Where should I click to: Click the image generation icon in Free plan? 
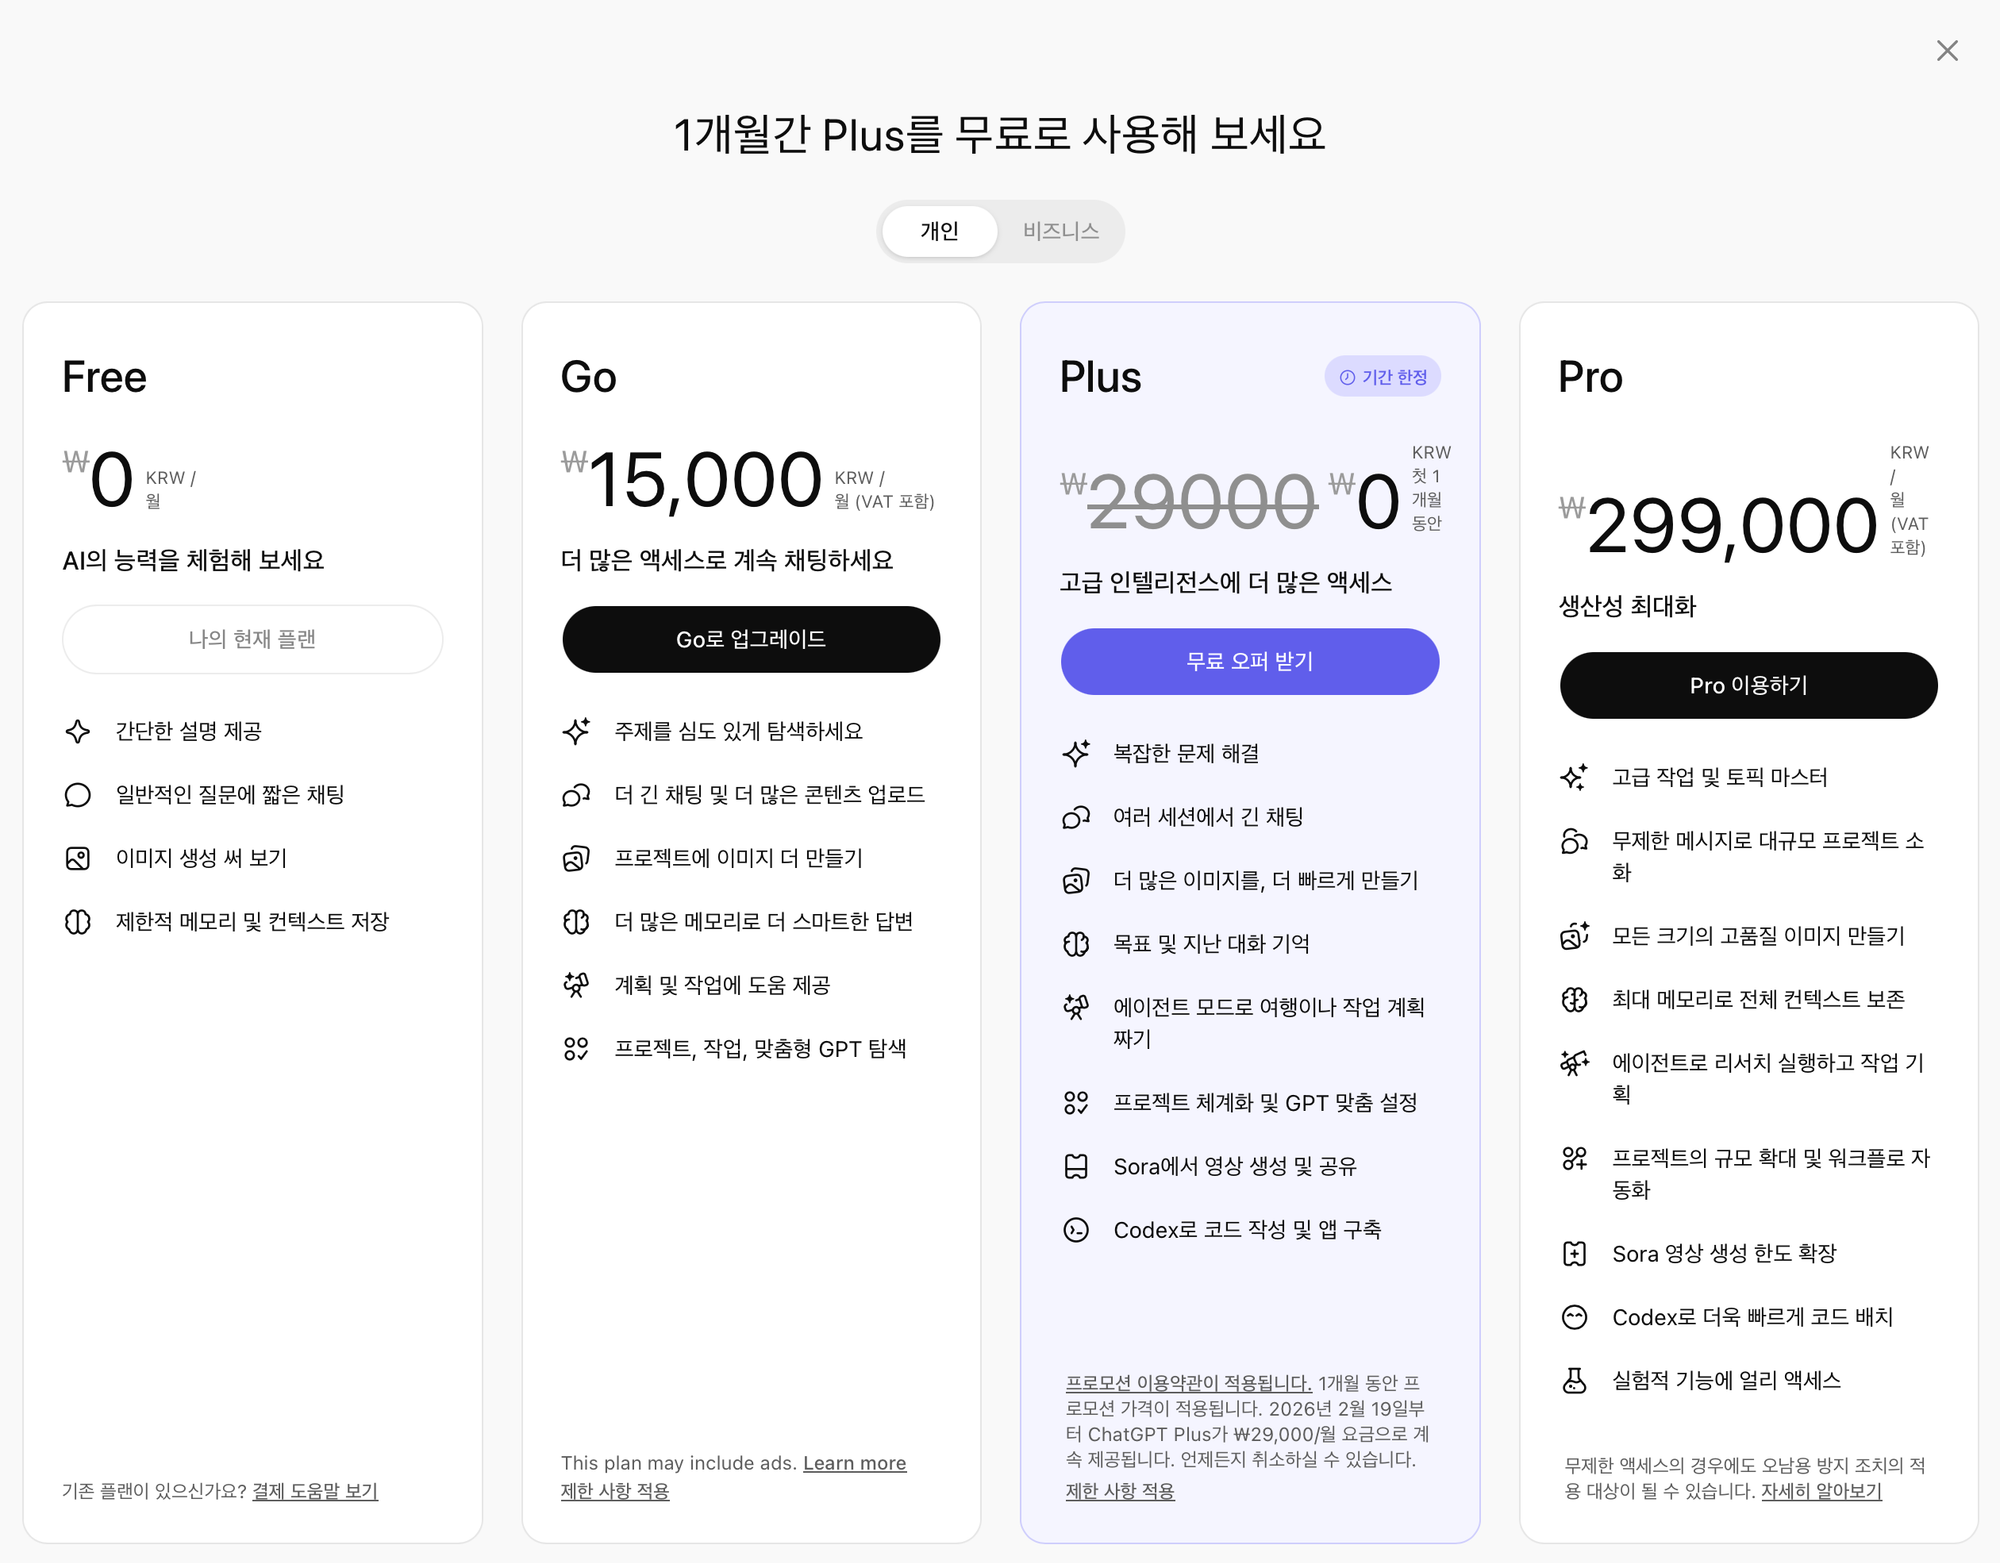pyautogui.click(x=78, y=858)
